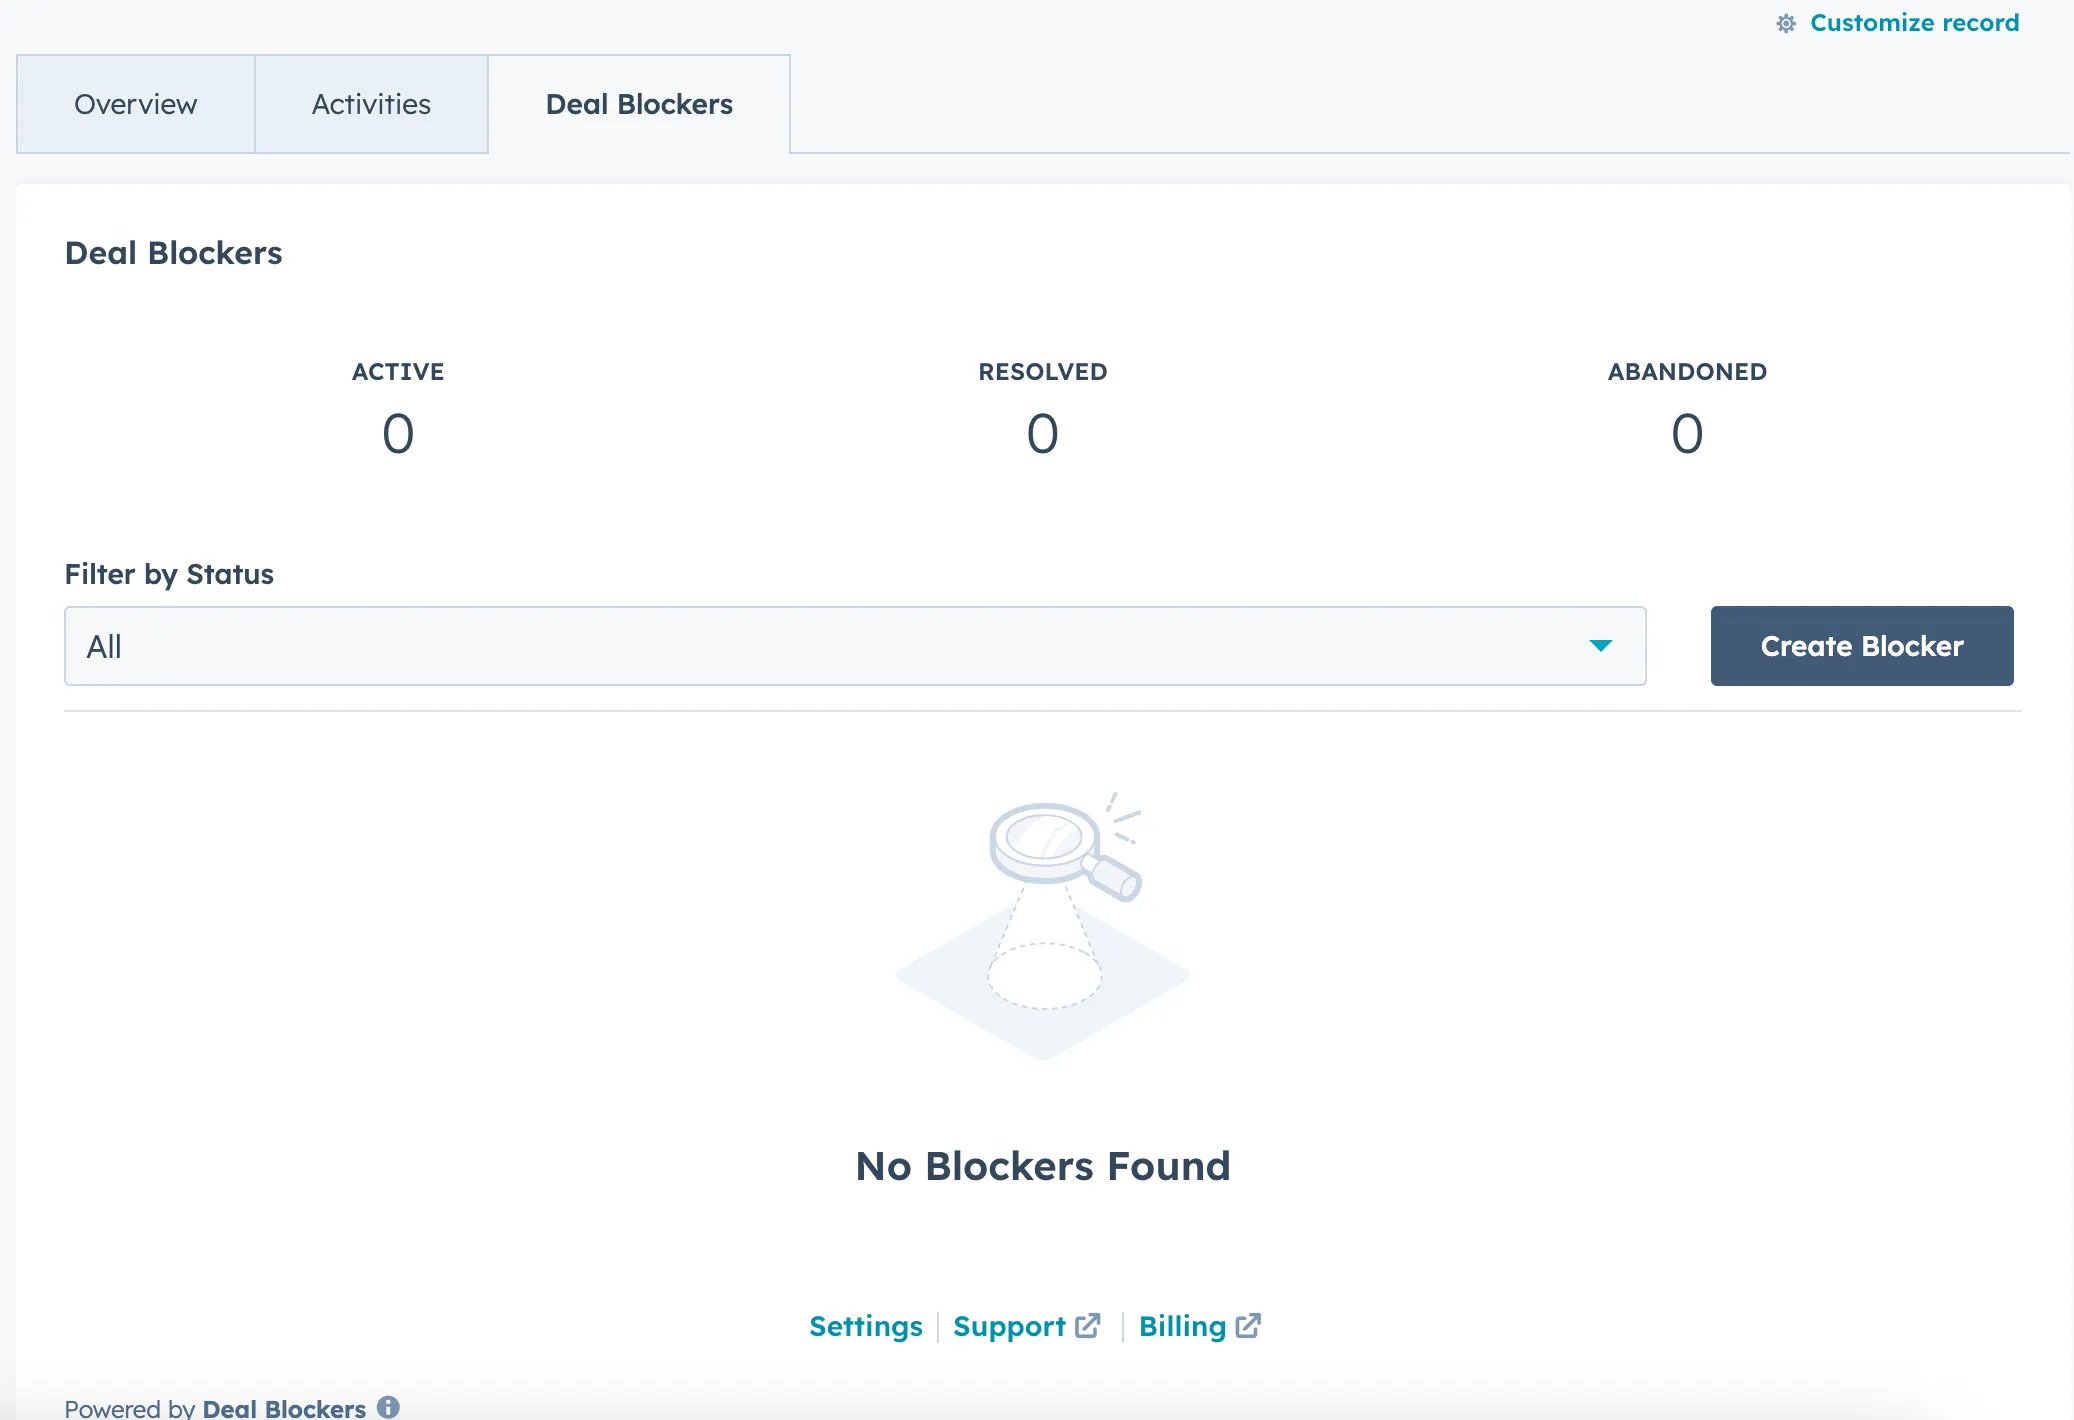Click the Abandoned blockers count

[1687, 434]
